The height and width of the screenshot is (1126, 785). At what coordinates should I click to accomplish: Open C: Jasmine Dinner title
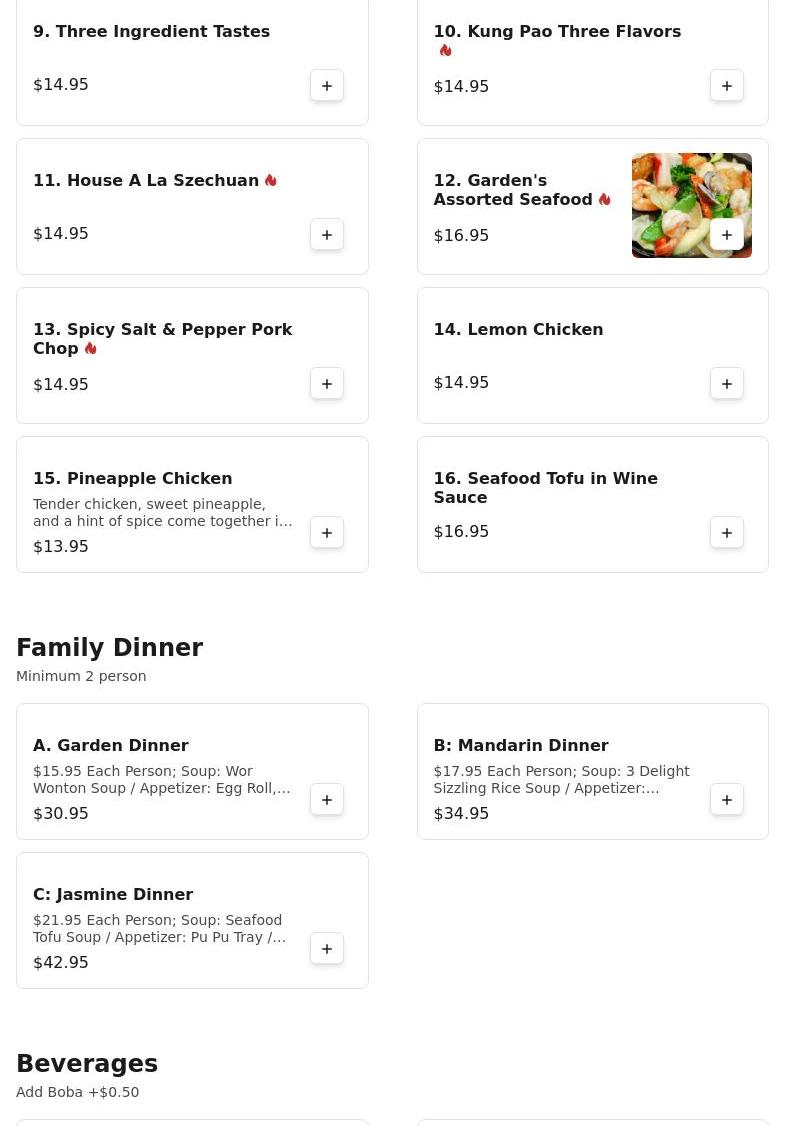point(113,894)
